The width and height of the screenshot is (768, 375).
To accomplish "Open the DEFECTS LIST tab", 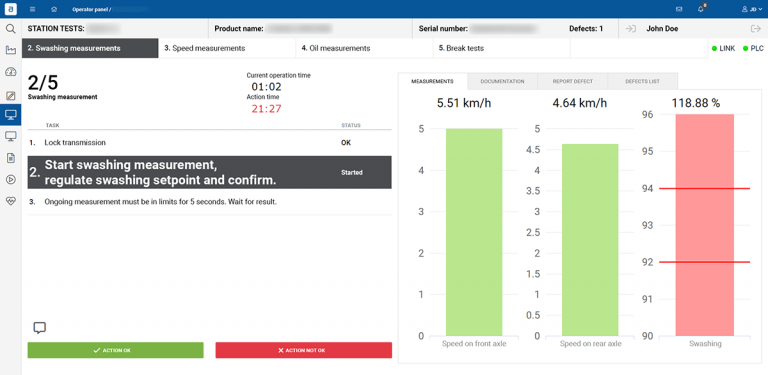I will point(643,81).
